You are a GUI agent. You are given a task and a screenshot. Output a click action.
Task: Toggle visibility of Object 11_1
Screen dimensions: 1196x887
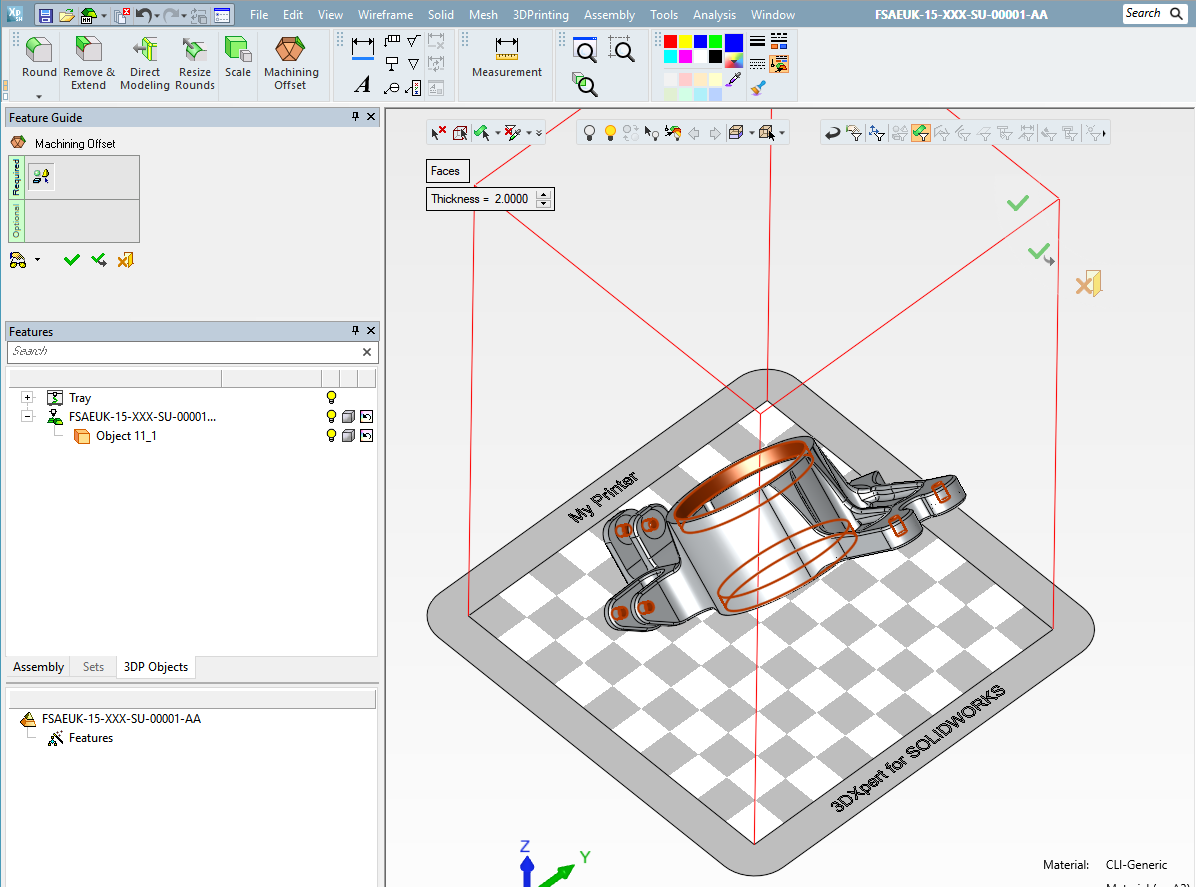tap(331, 435)
